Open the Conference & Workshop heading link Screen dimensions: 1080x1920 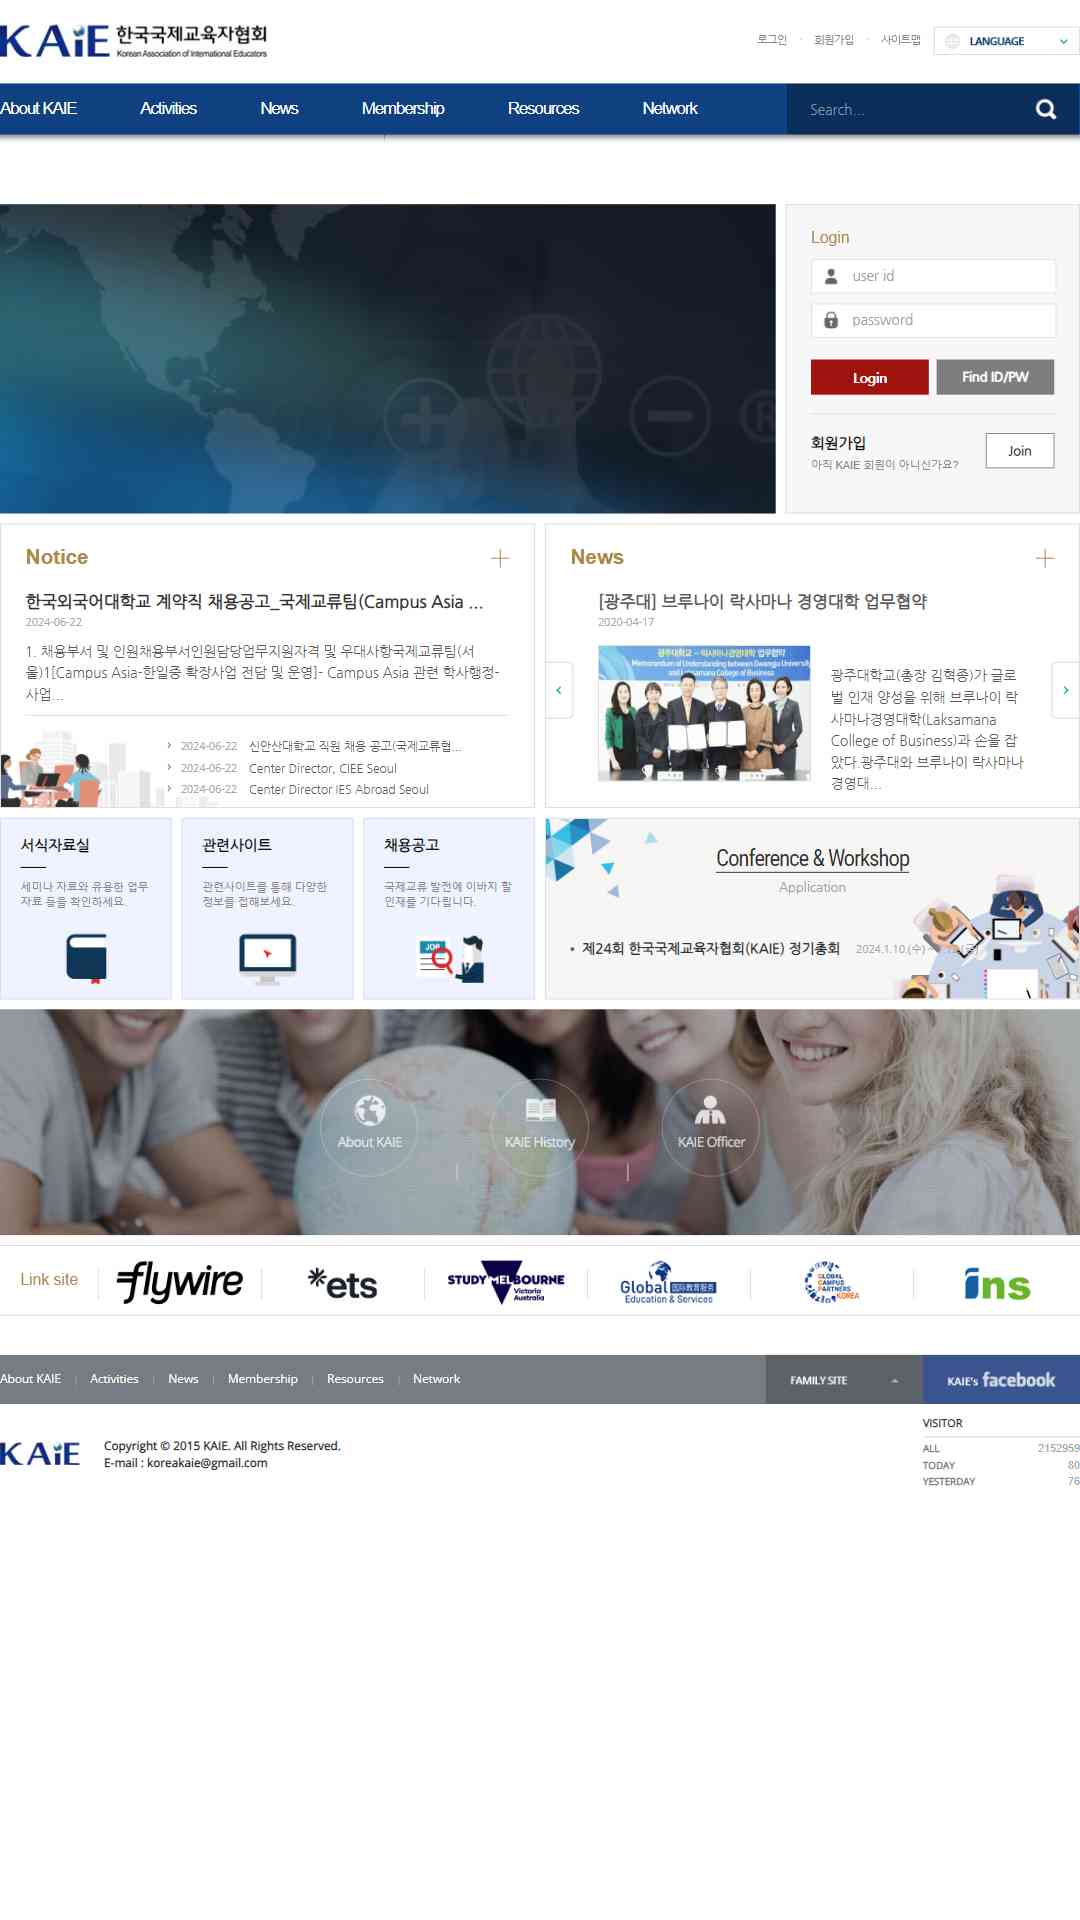(813, 858)
